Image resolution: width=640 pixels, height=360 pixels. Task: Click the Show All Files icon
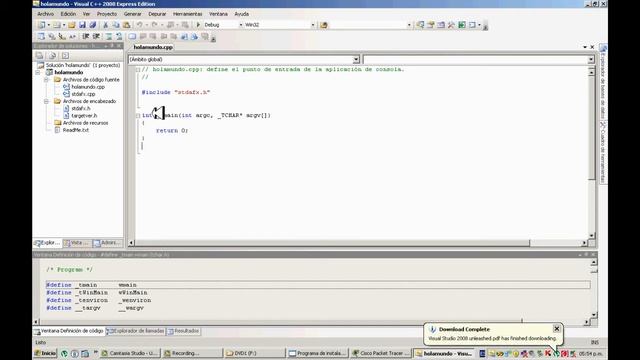click(x=52, y=56)
